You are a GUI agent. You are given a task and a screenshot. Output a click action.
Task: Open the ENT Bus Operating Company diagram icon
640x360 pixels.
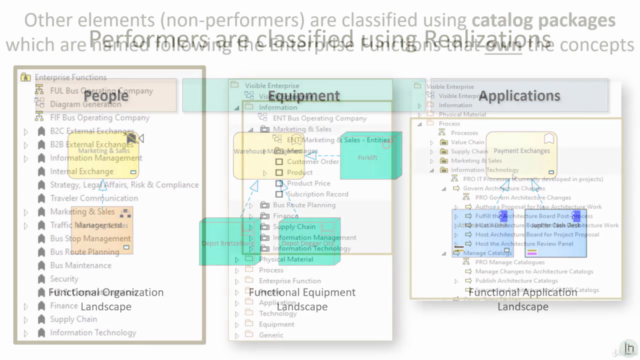pyautogui.click(x=262, y=118)
